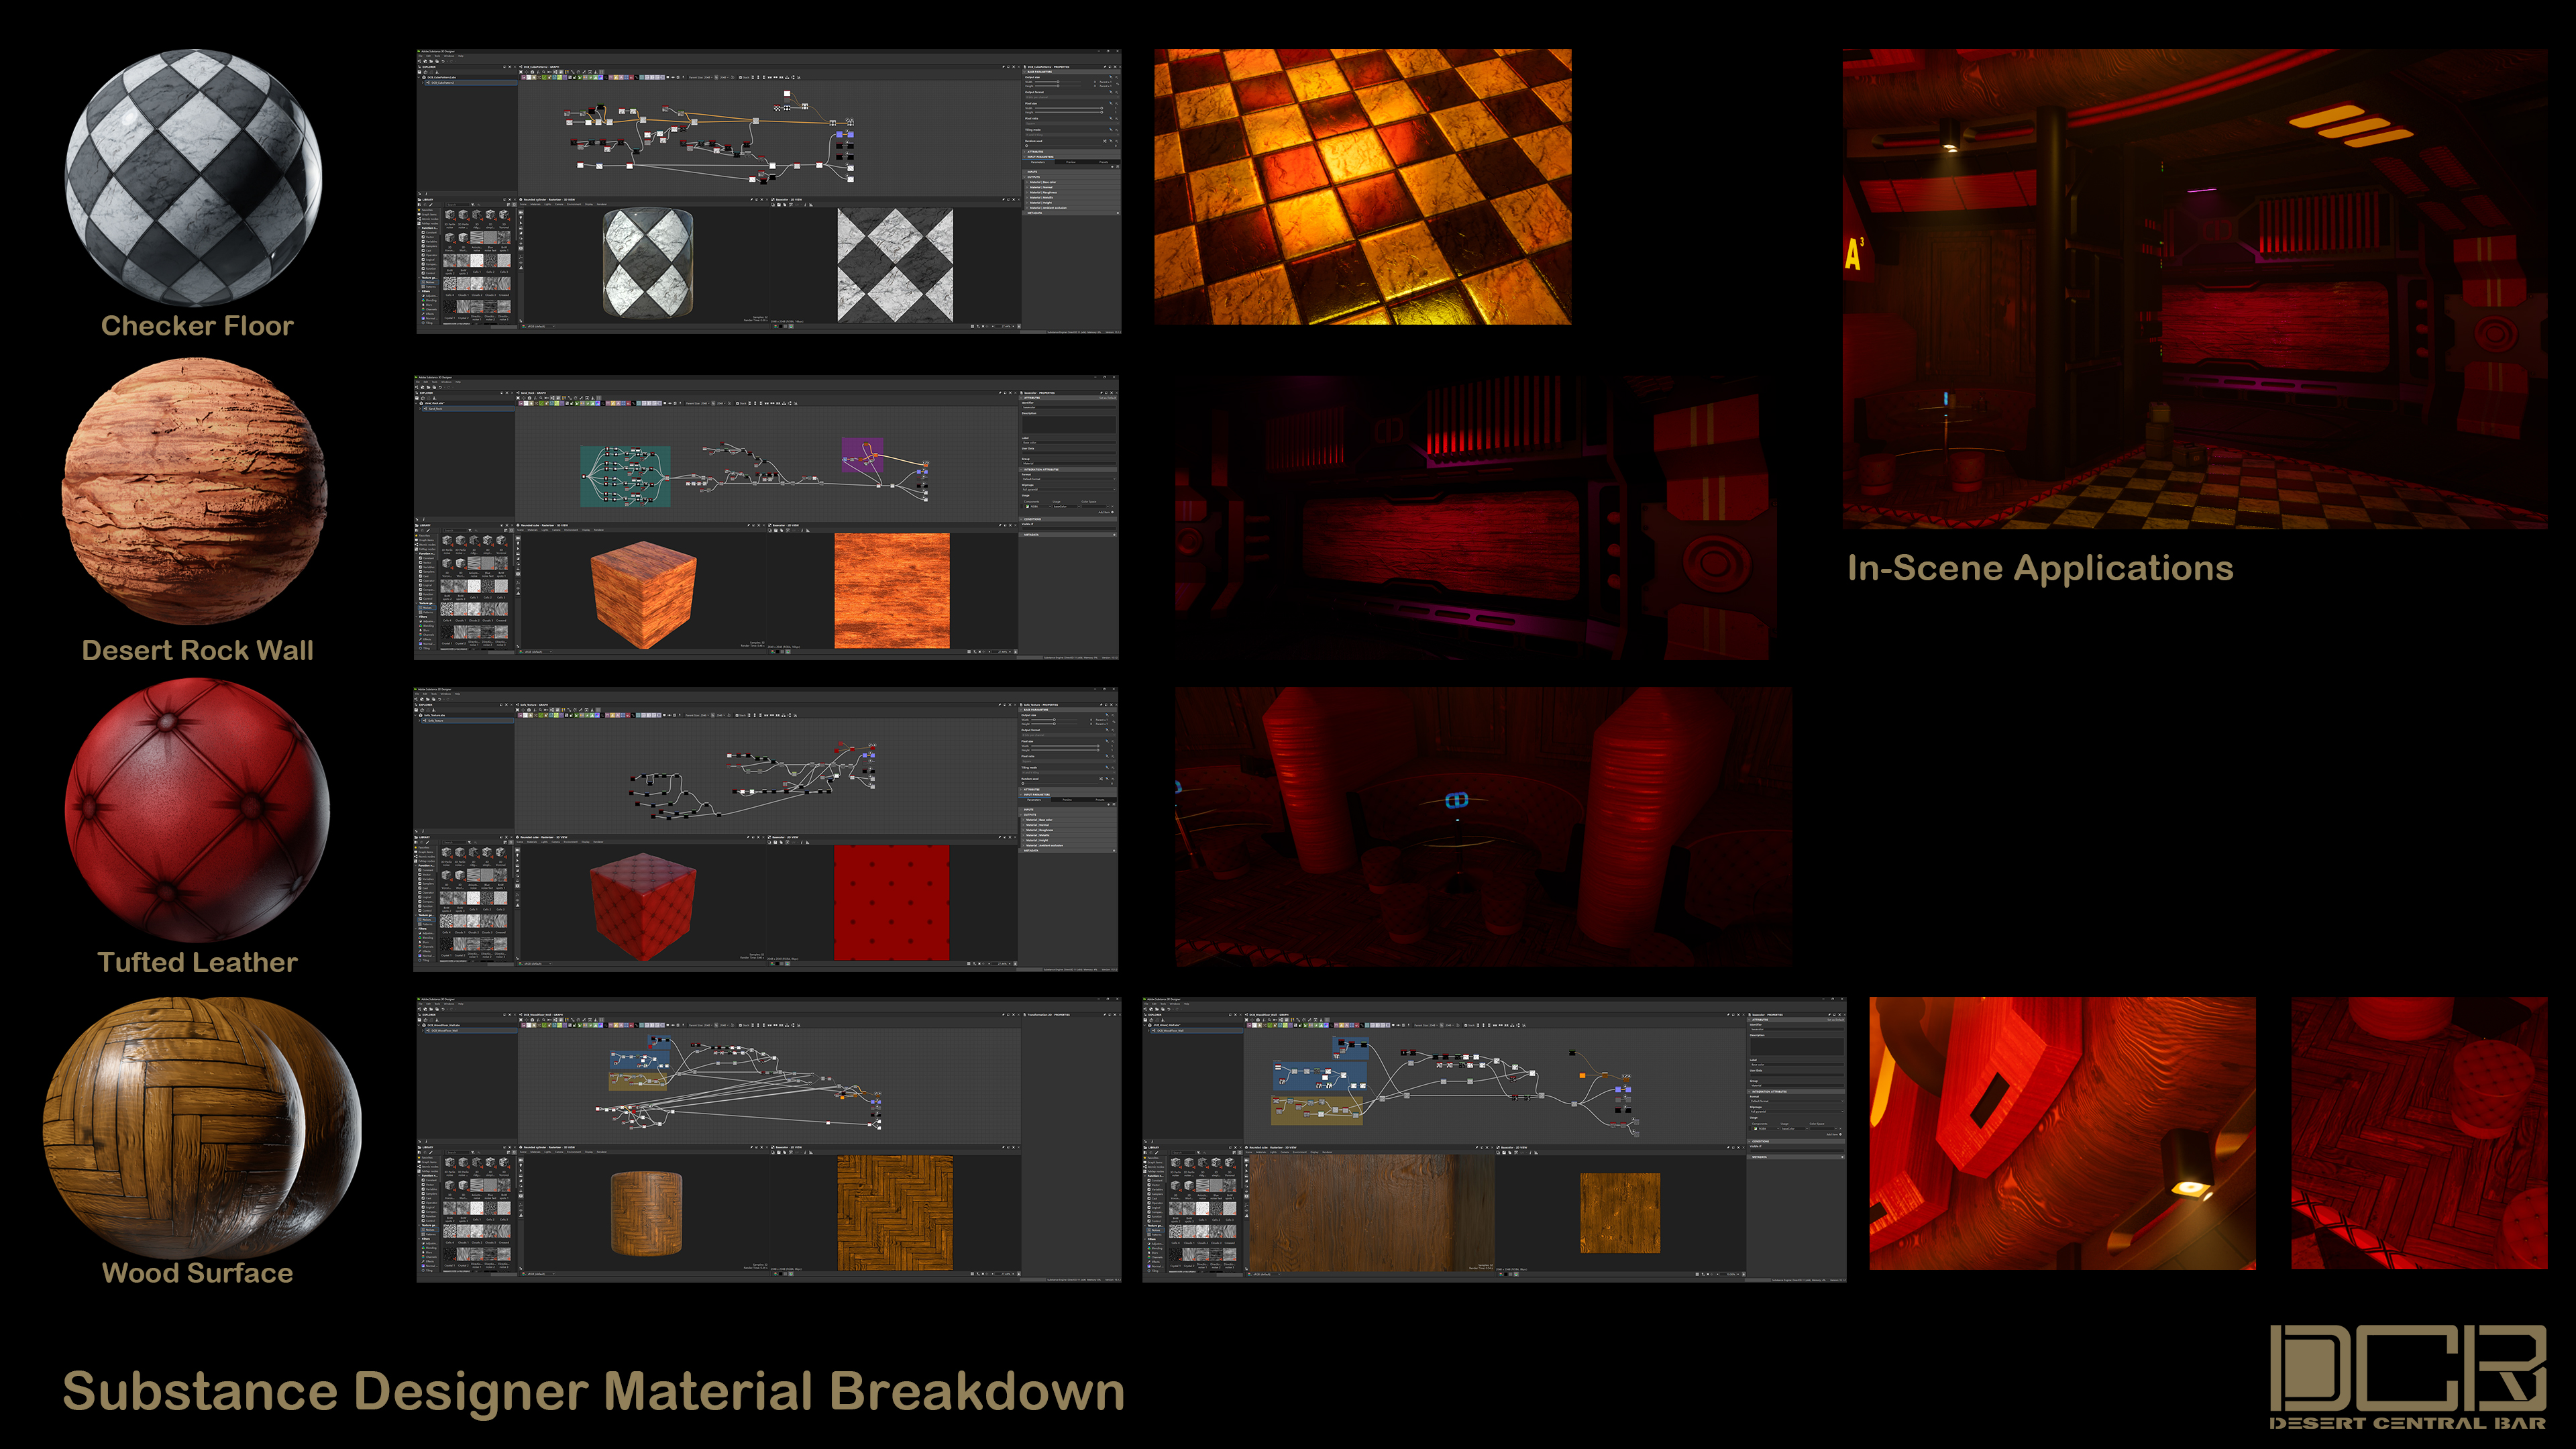Select the "In-Scene Applications" heading
The width and height of the screenshot is (2576, 1449).
click(x=2040, y=568)
